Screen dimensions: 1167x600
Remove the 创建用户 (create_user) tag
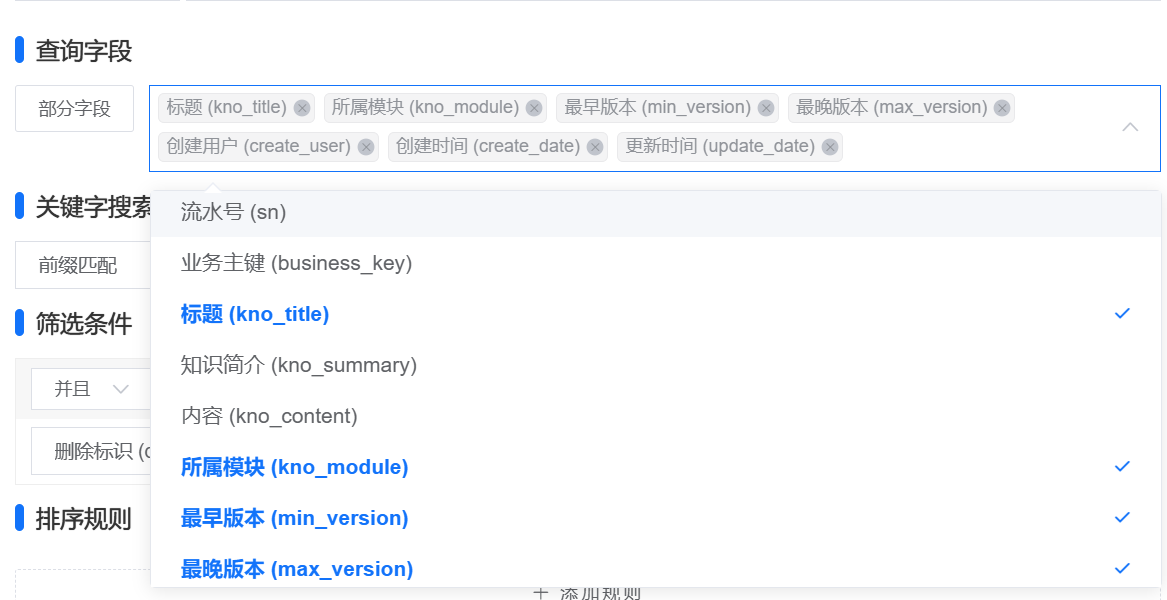(366, 147)
